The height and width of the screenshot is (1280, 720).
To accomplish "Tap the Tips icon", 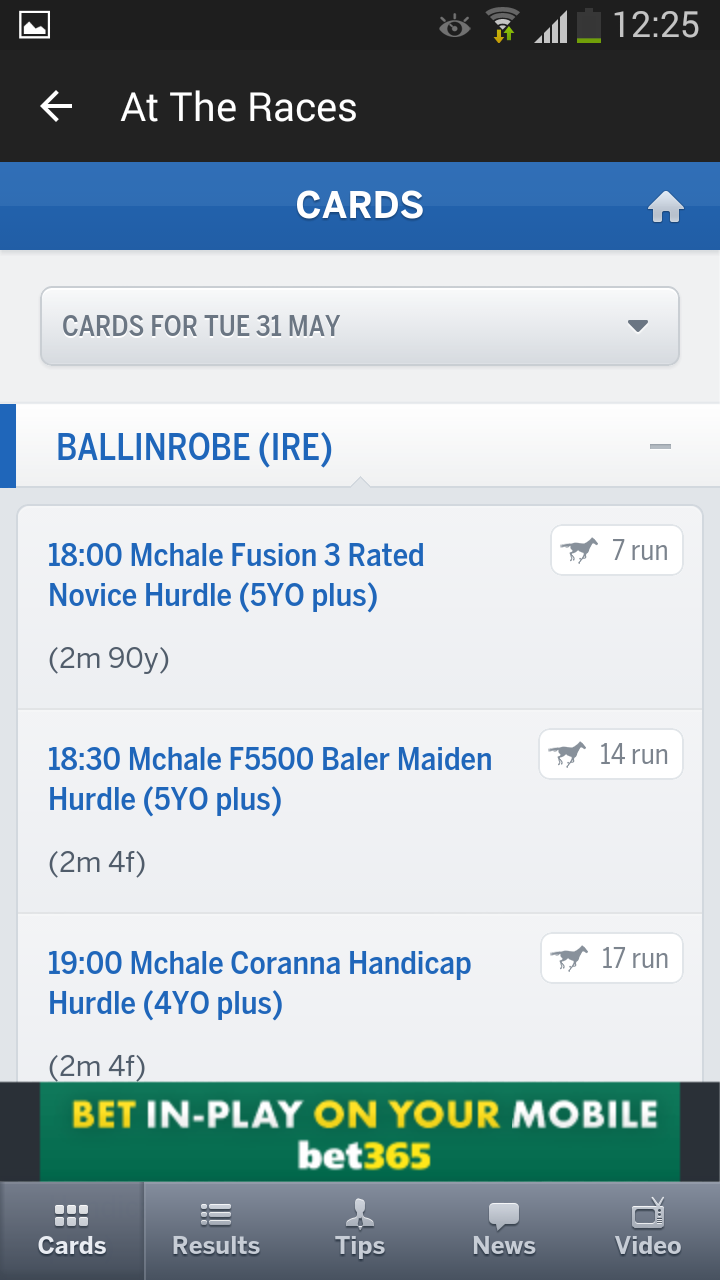I will [359, 1213].
